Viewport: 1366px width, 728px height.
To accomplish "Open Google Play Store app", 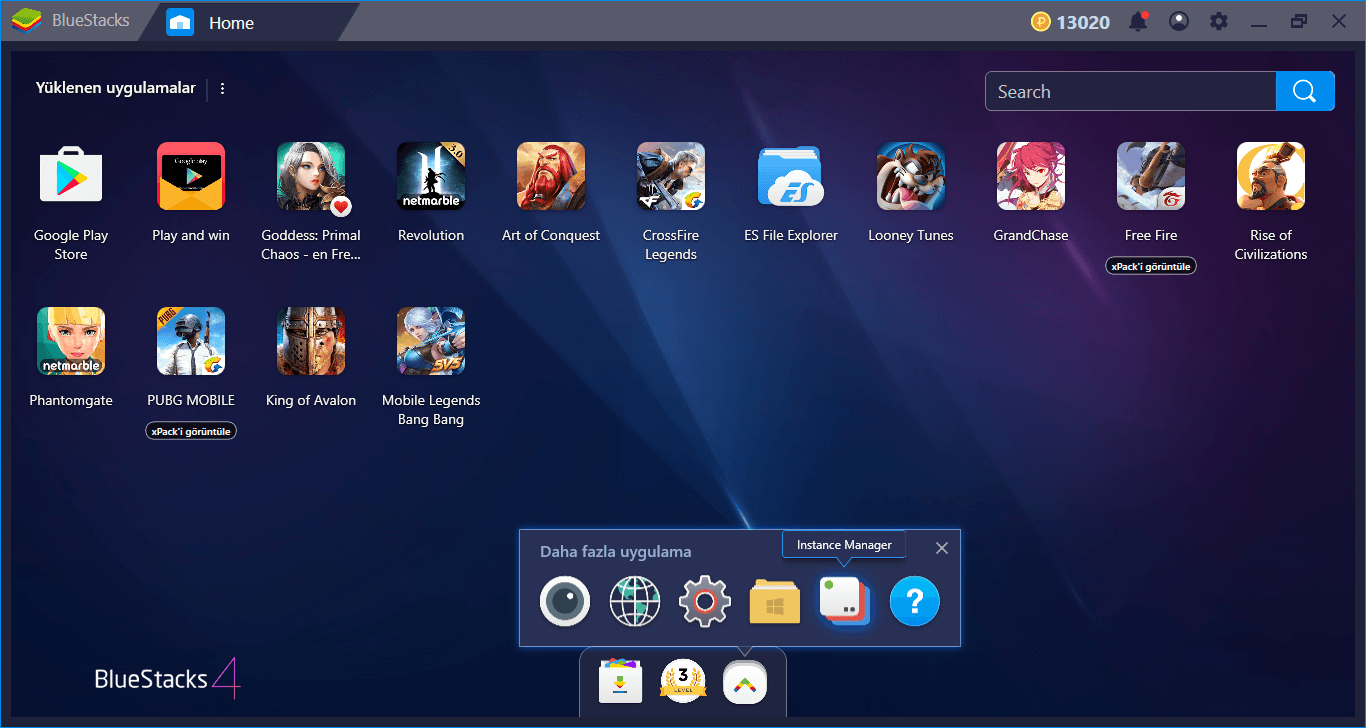I will click(71, 176).
